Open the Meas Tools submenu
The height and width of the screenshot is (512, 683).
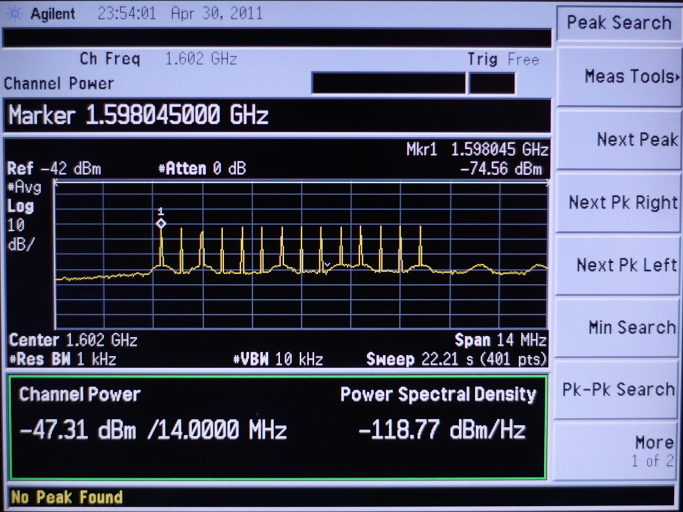tap(620, 77)
